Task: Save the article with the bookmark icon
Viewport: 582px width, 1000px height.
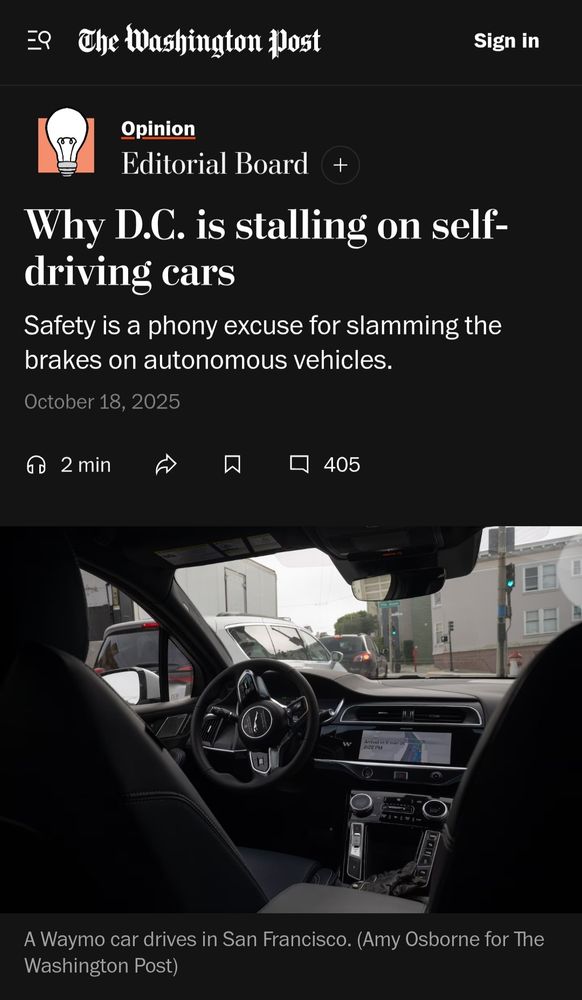Action: [233, 465]
